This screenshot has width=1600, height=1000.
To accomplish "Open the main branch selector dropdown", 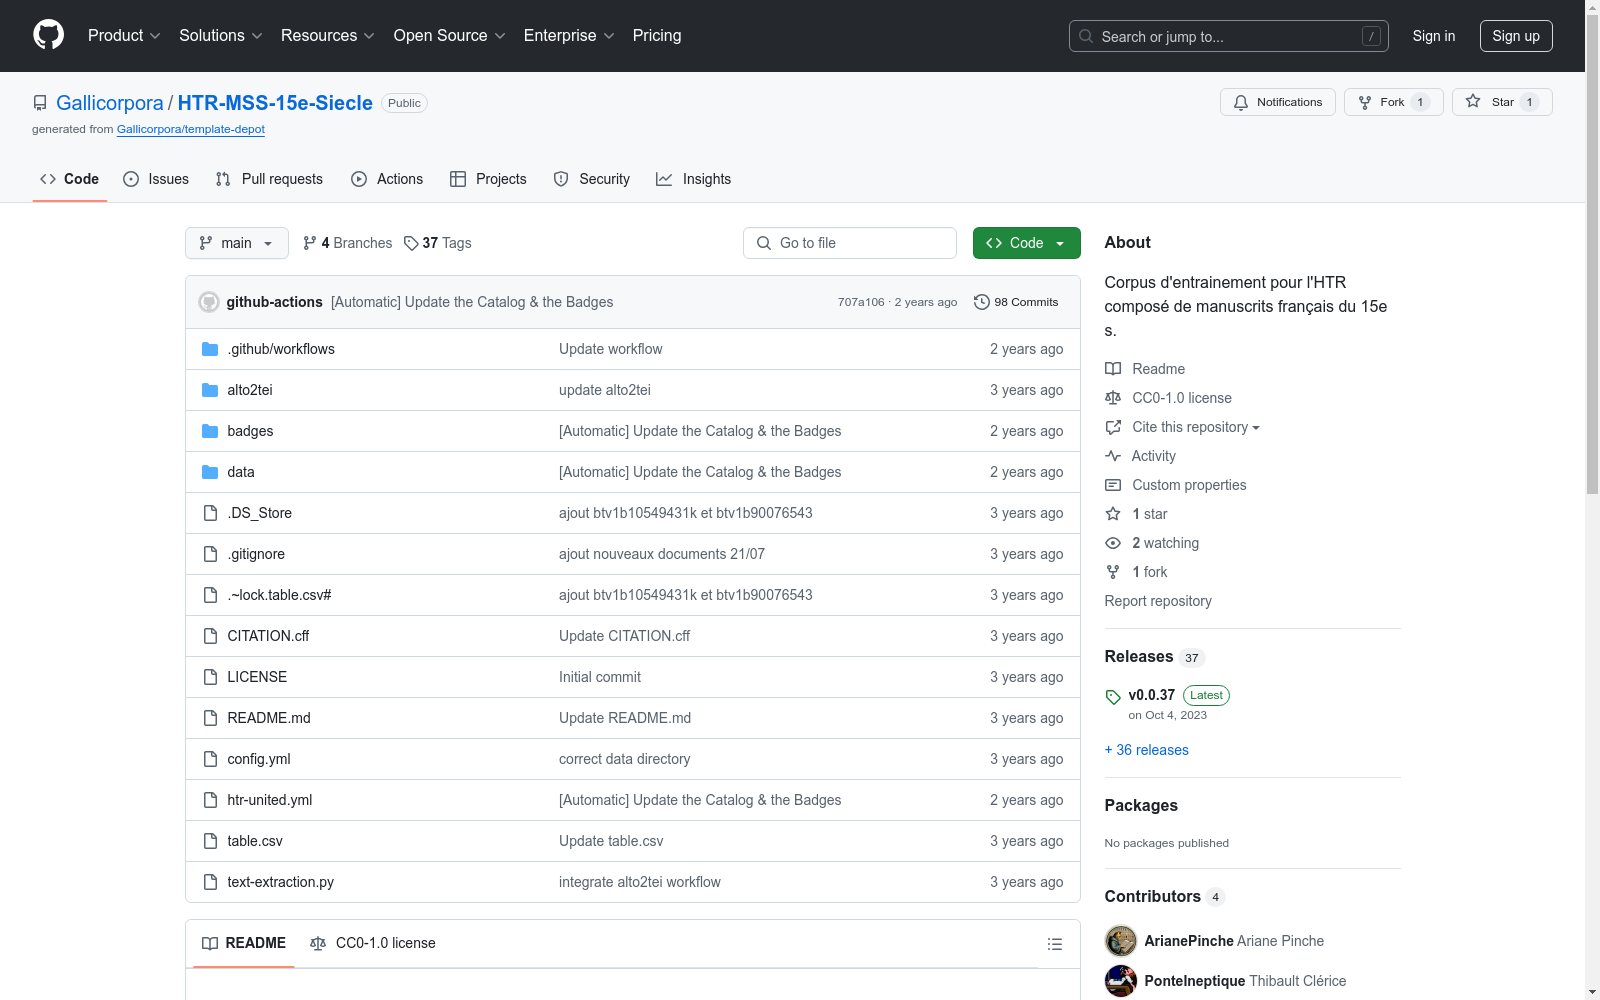I will click(237, 243).
